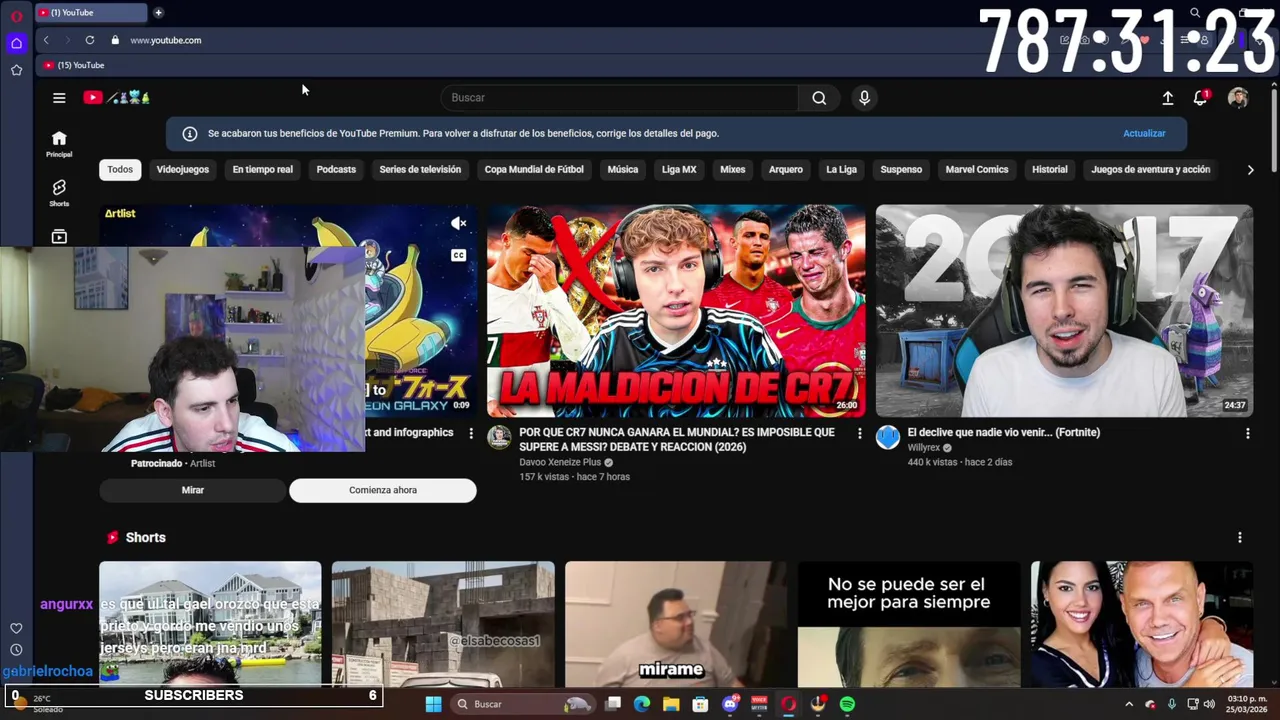Open taskbar clock showing 03:10 p. m.
This screenshot has width=1280, height=720.
(1247, 704)
